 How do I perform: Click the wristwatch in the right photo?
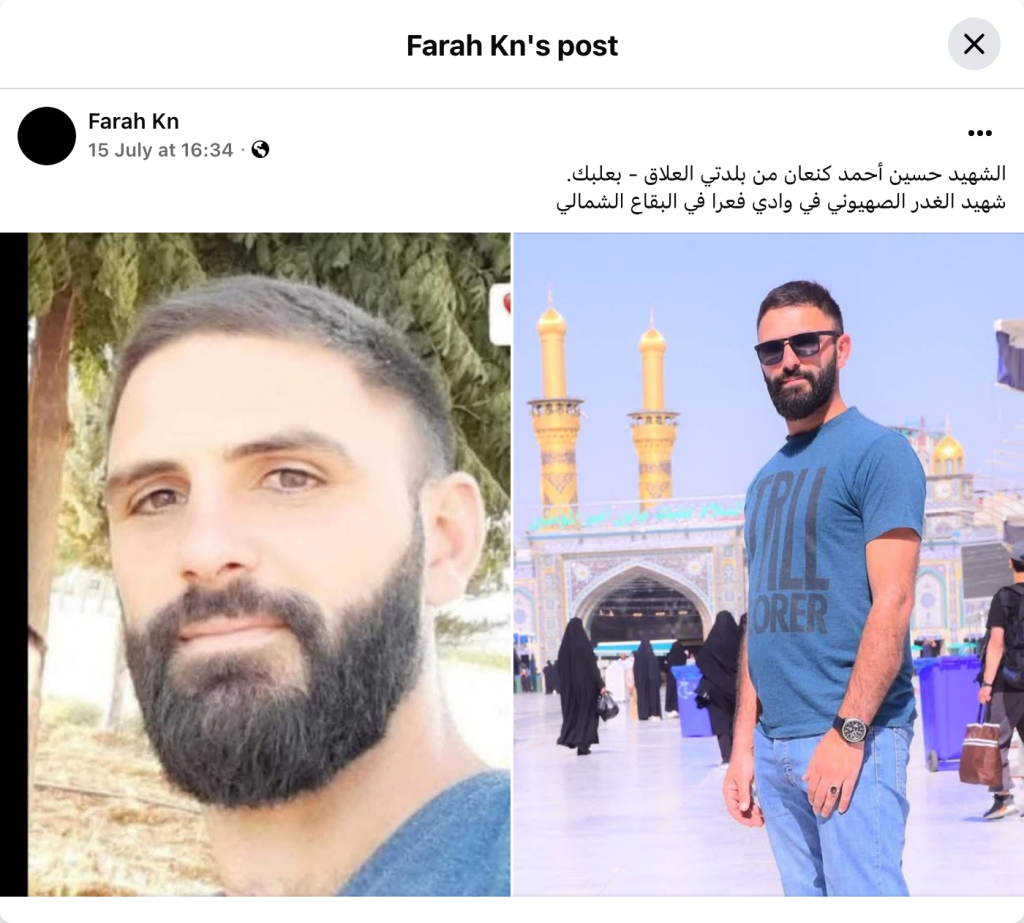point(852,728)
